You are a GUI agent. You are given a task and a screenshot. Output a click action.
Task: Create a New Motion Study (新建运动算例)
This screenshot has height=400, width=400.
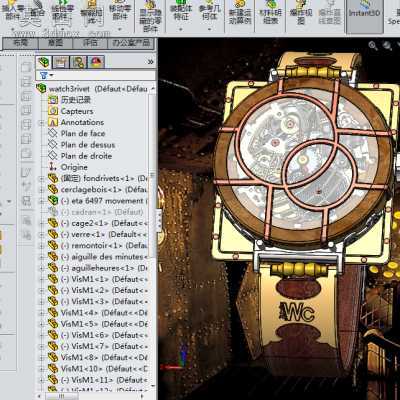(240, 12)
